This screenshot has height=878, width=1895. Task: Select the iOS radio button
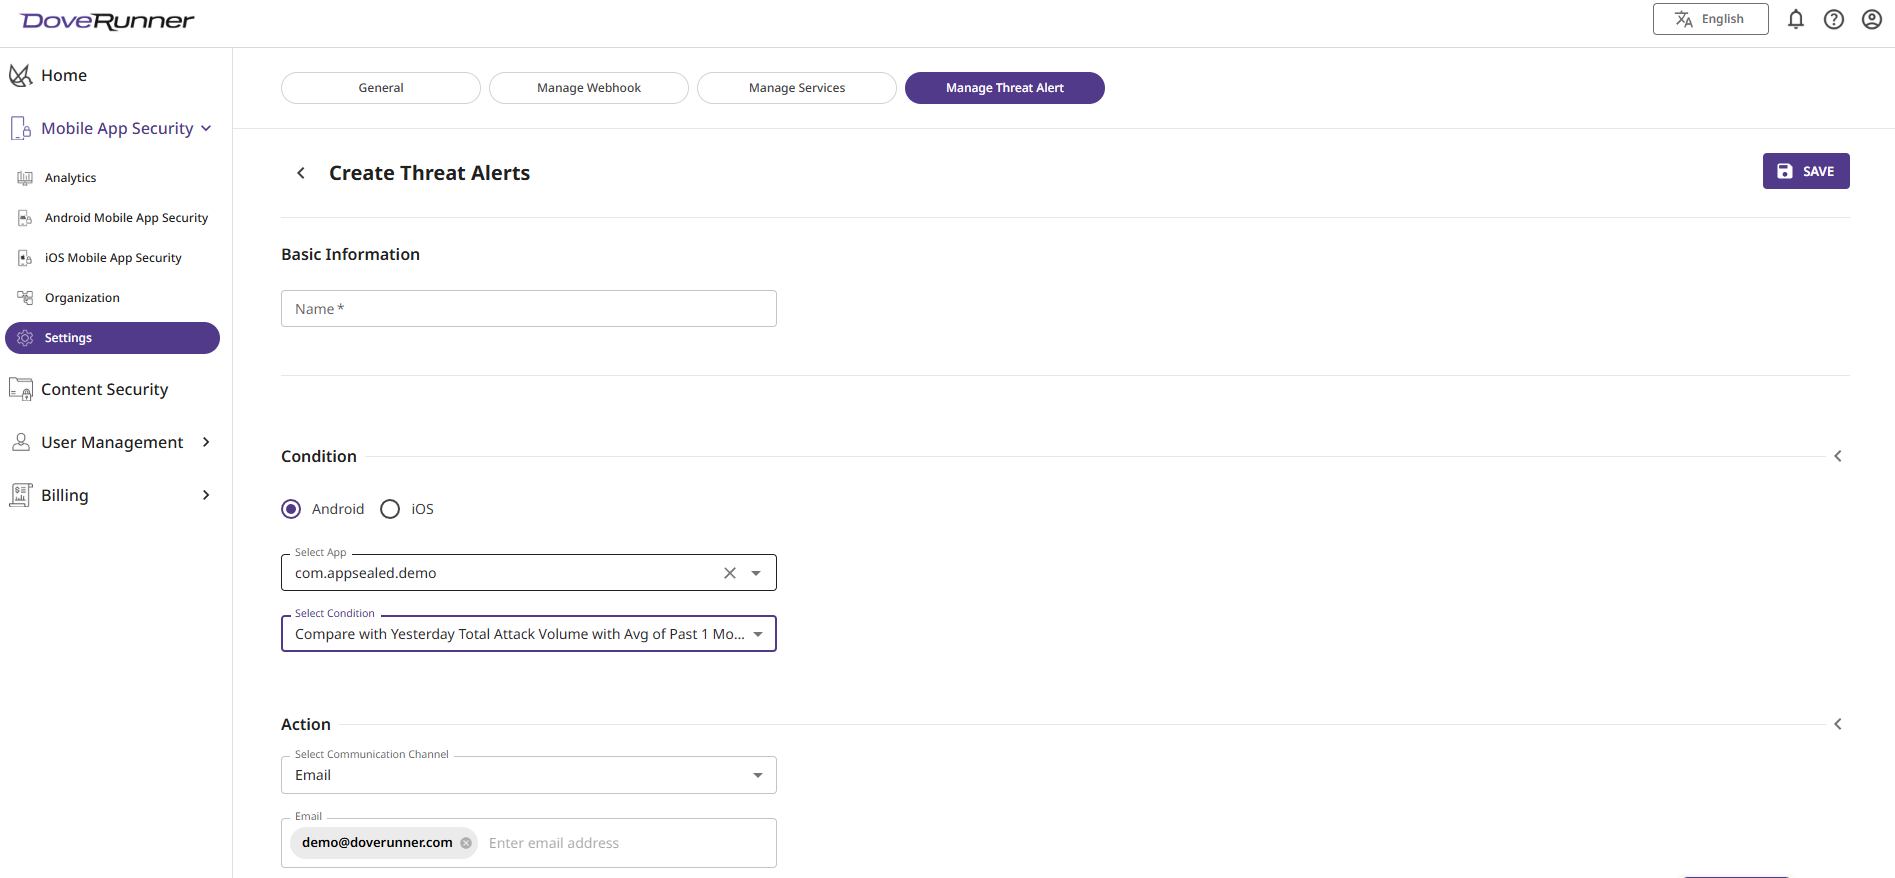(x=390, y=509)
